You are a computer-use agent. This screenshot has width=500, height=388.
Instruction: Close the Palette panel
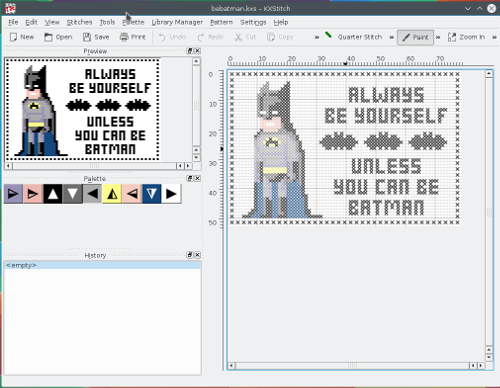(197, 178)
